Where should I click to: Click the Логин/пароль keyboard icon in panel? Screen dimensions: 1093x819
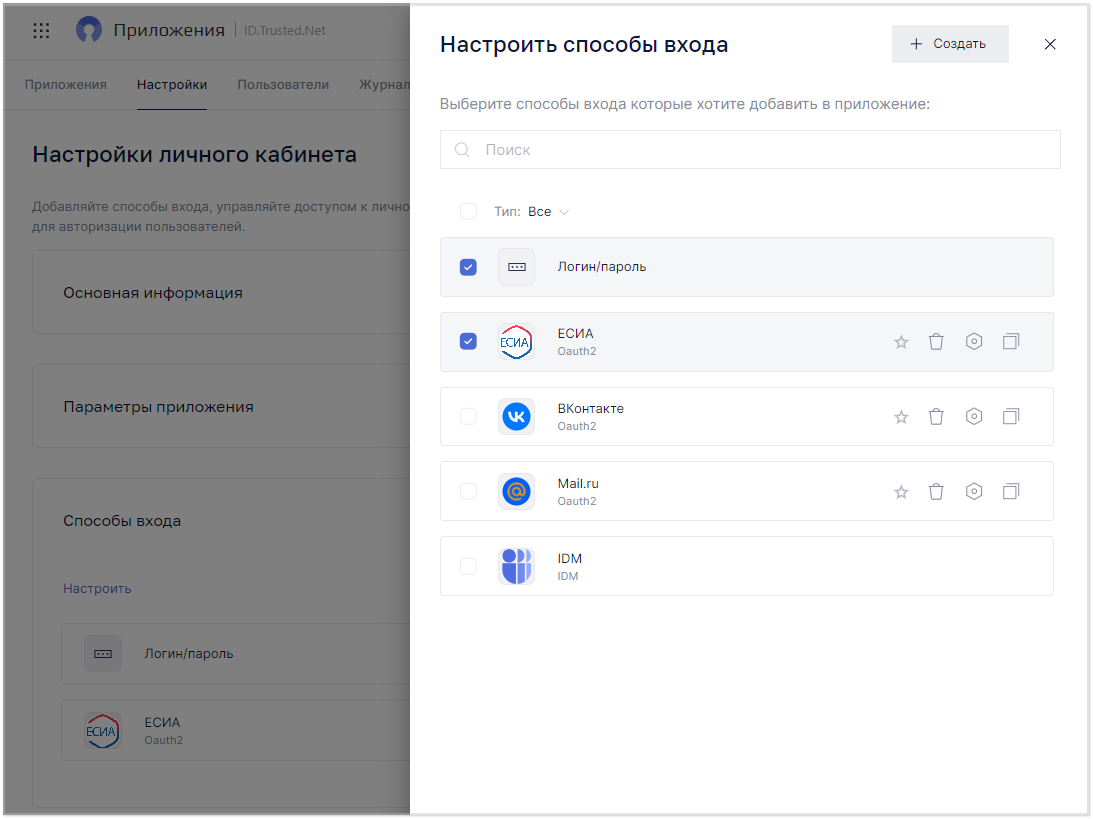click(x=516, y=267)
